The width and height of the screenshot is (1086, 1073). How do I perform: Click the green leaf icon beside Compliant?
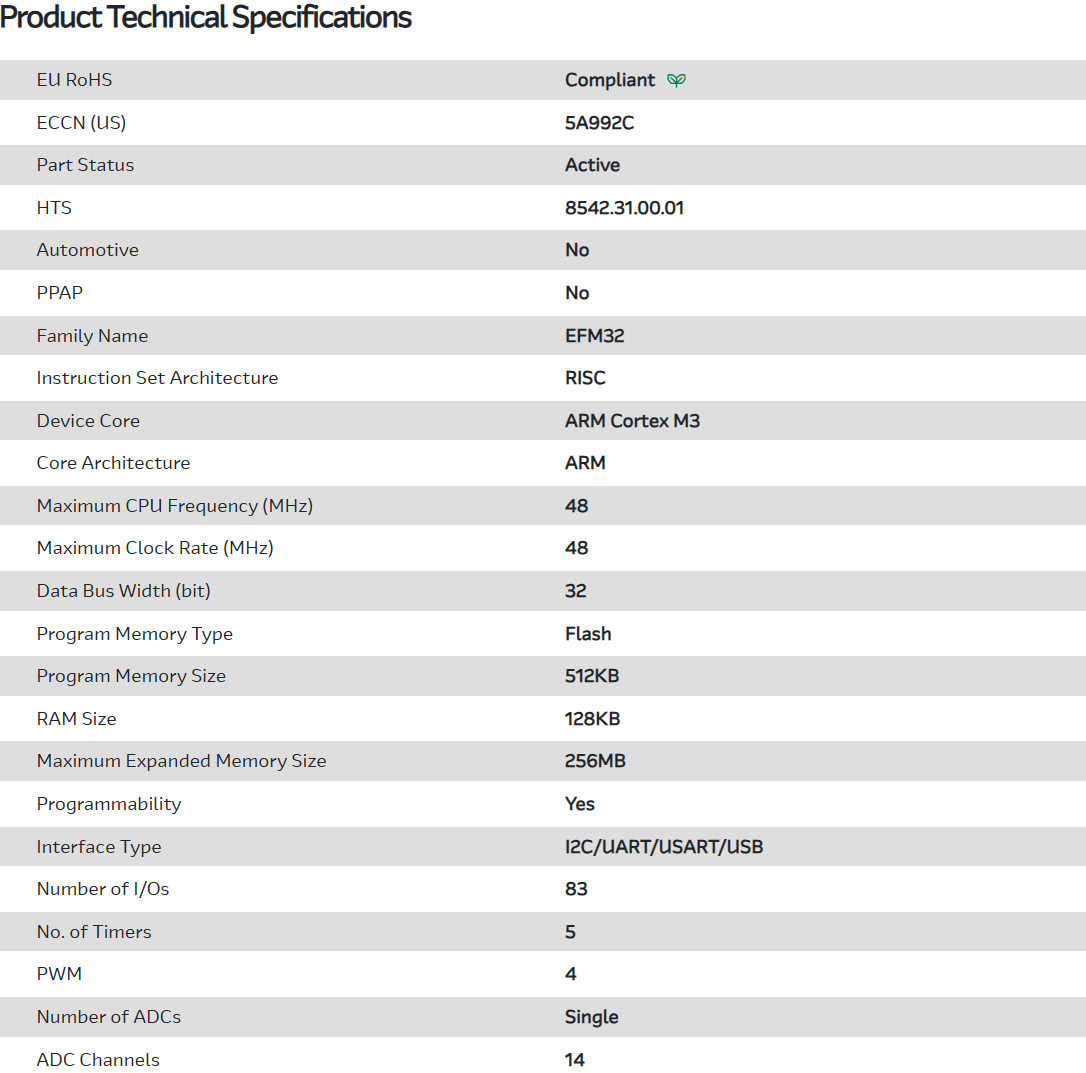(x=676, y=80)
